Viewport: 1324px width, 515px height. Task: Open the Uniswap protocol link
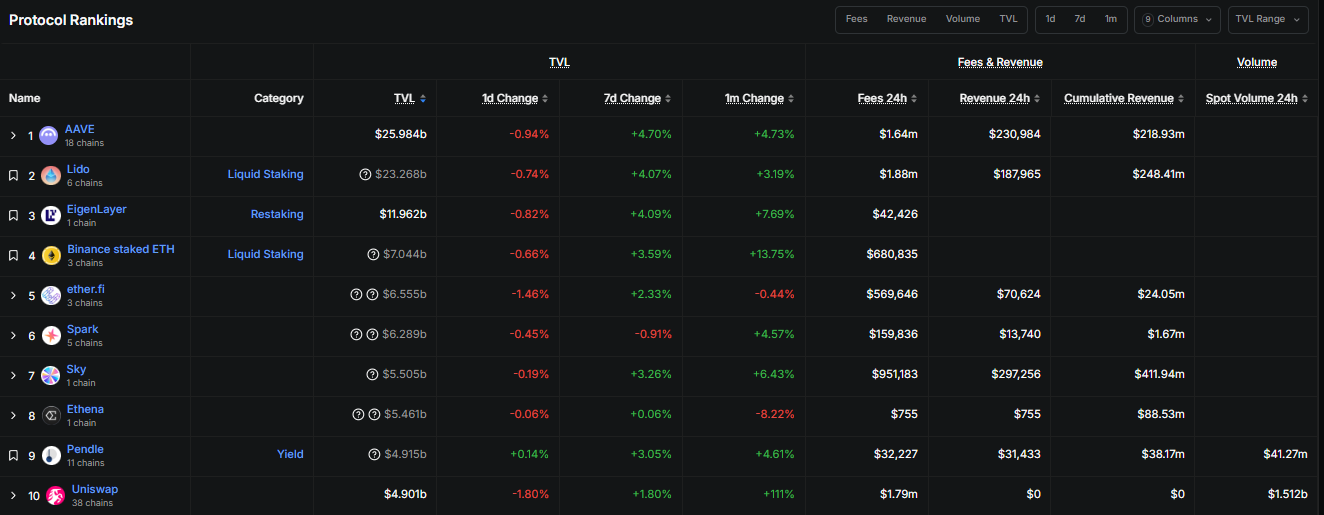(95, 489)
